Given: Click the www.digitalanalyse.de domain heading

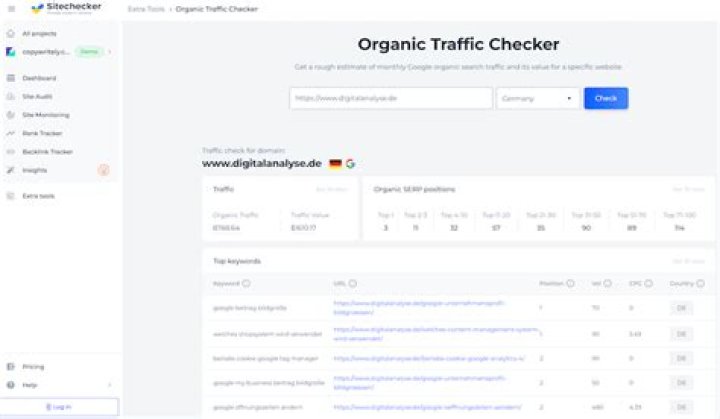Looking at the screenshot, I should coord(262,164).
